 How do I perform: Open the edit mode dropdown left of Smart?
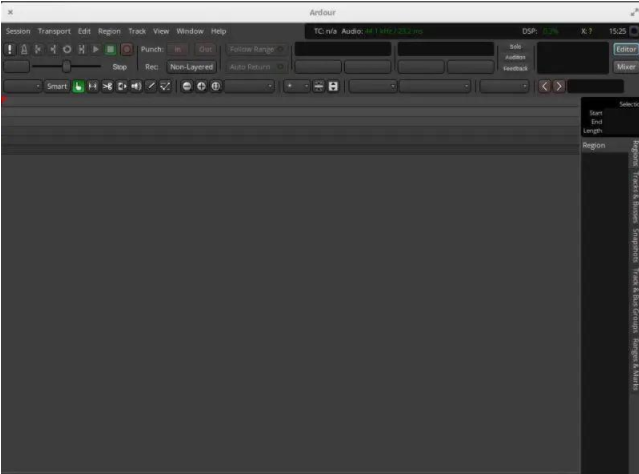23,86
